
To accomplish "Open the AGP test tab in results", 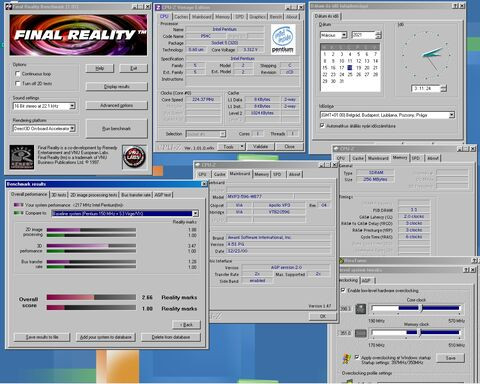I will [x=163, y=195].
